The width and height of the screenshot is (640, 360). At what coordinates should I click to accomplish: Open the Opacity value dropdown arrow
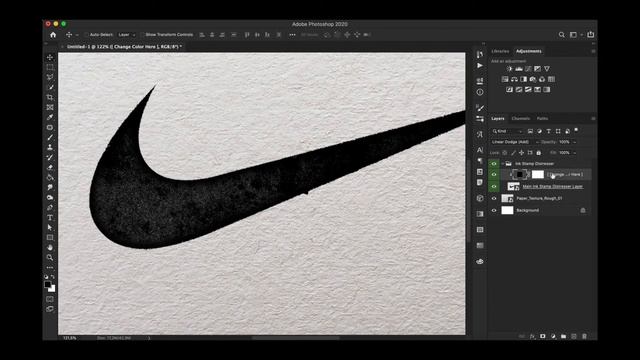(x=575, y=142)
